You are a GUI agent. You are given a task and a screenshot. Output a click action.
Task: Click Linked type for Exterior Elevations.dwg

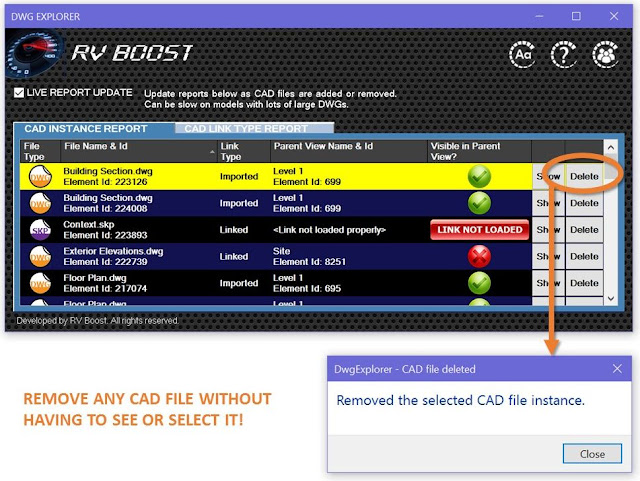click(233, 256)
